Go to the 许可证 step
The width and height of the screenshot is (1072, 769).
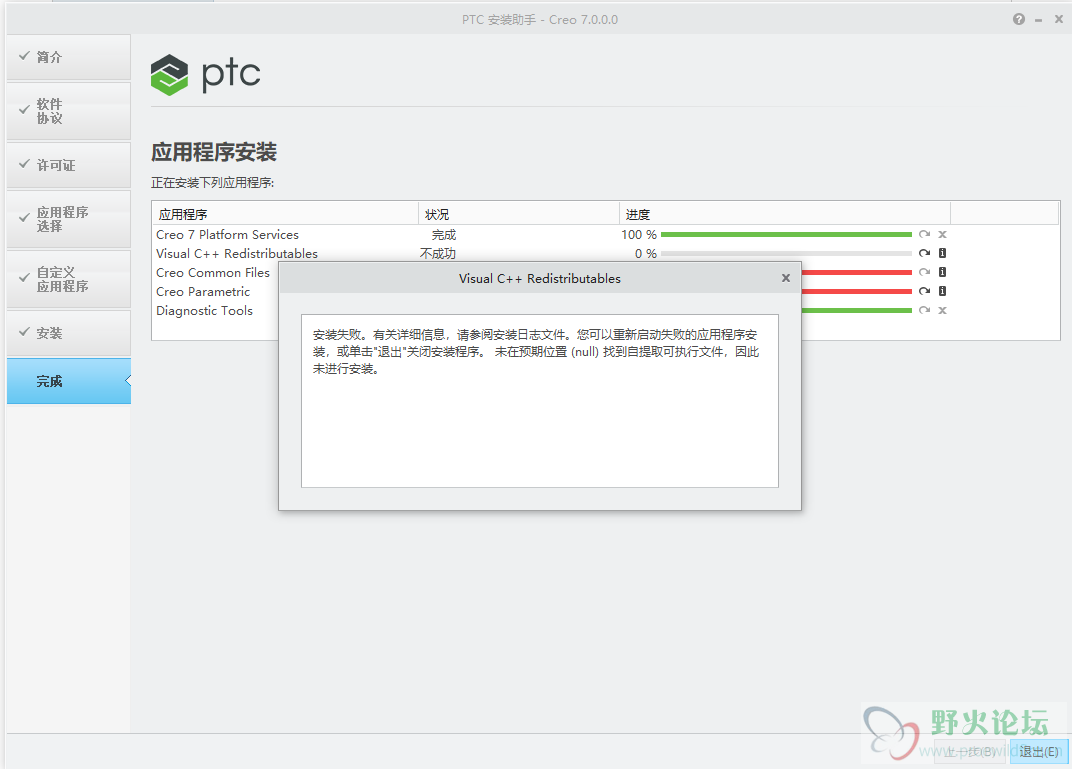tap(68, 165)
